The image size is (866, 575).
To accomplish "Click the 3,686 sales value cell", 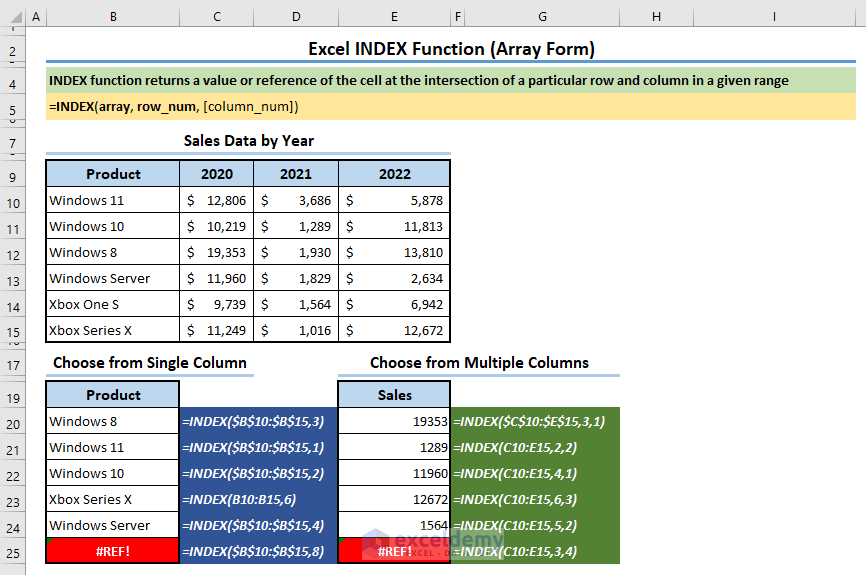I will pos(296,200).
